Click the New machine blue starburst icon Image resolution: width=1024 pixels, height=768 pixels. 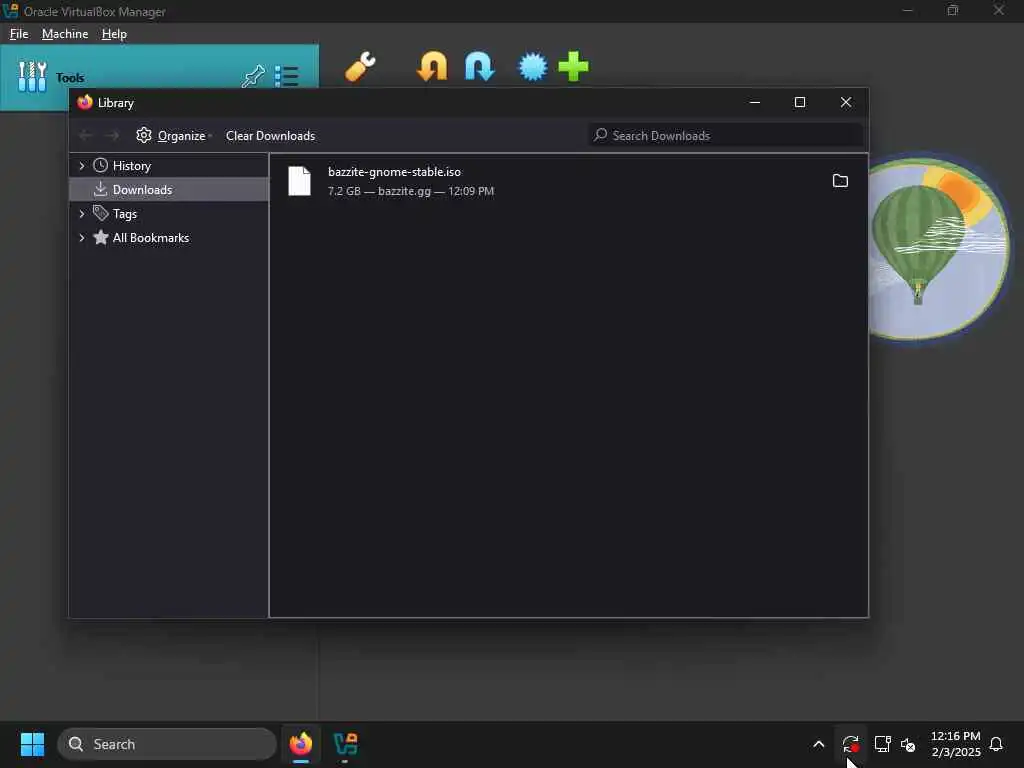coord(532,66)
